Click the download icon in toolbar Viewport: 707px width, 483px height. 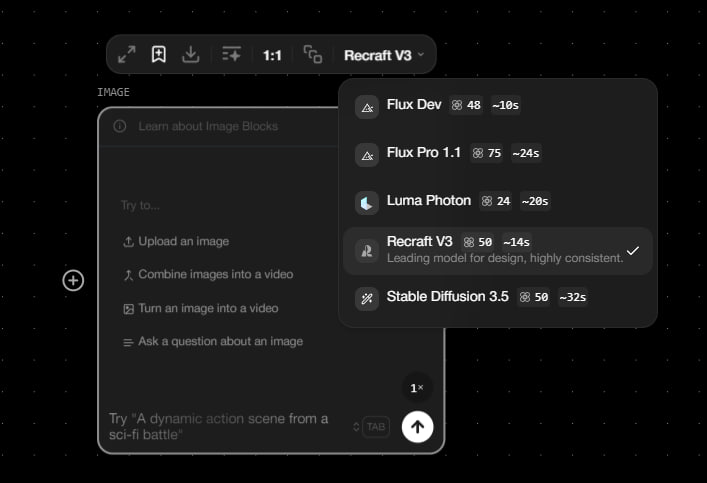click(191, 55)
